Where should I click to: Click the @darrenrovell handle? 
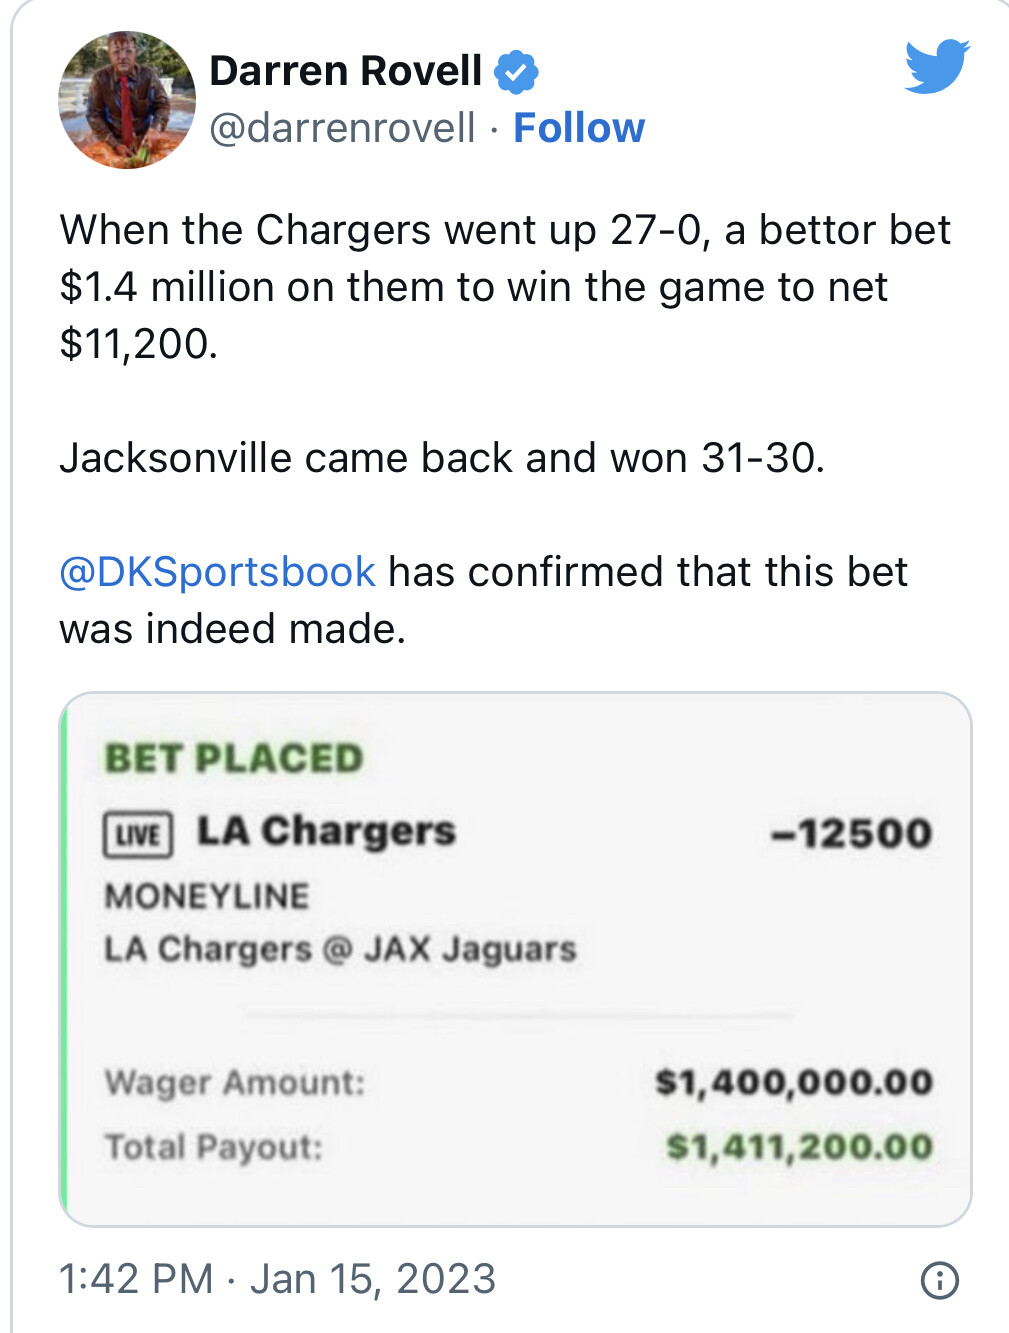pos(342,128)
